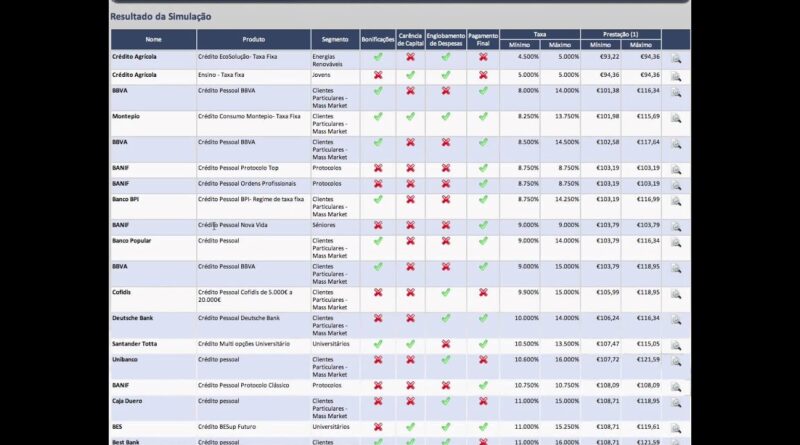
Task: Click the €107,47 installment value
Action: click(x=608, y=344)
